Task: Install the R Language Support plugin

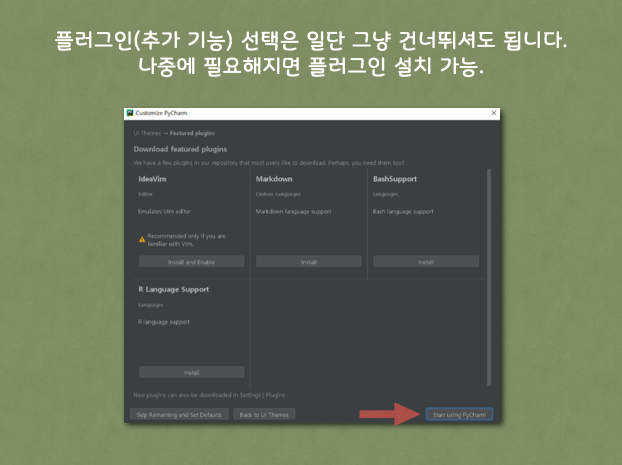Action: (x=191, y=373)
